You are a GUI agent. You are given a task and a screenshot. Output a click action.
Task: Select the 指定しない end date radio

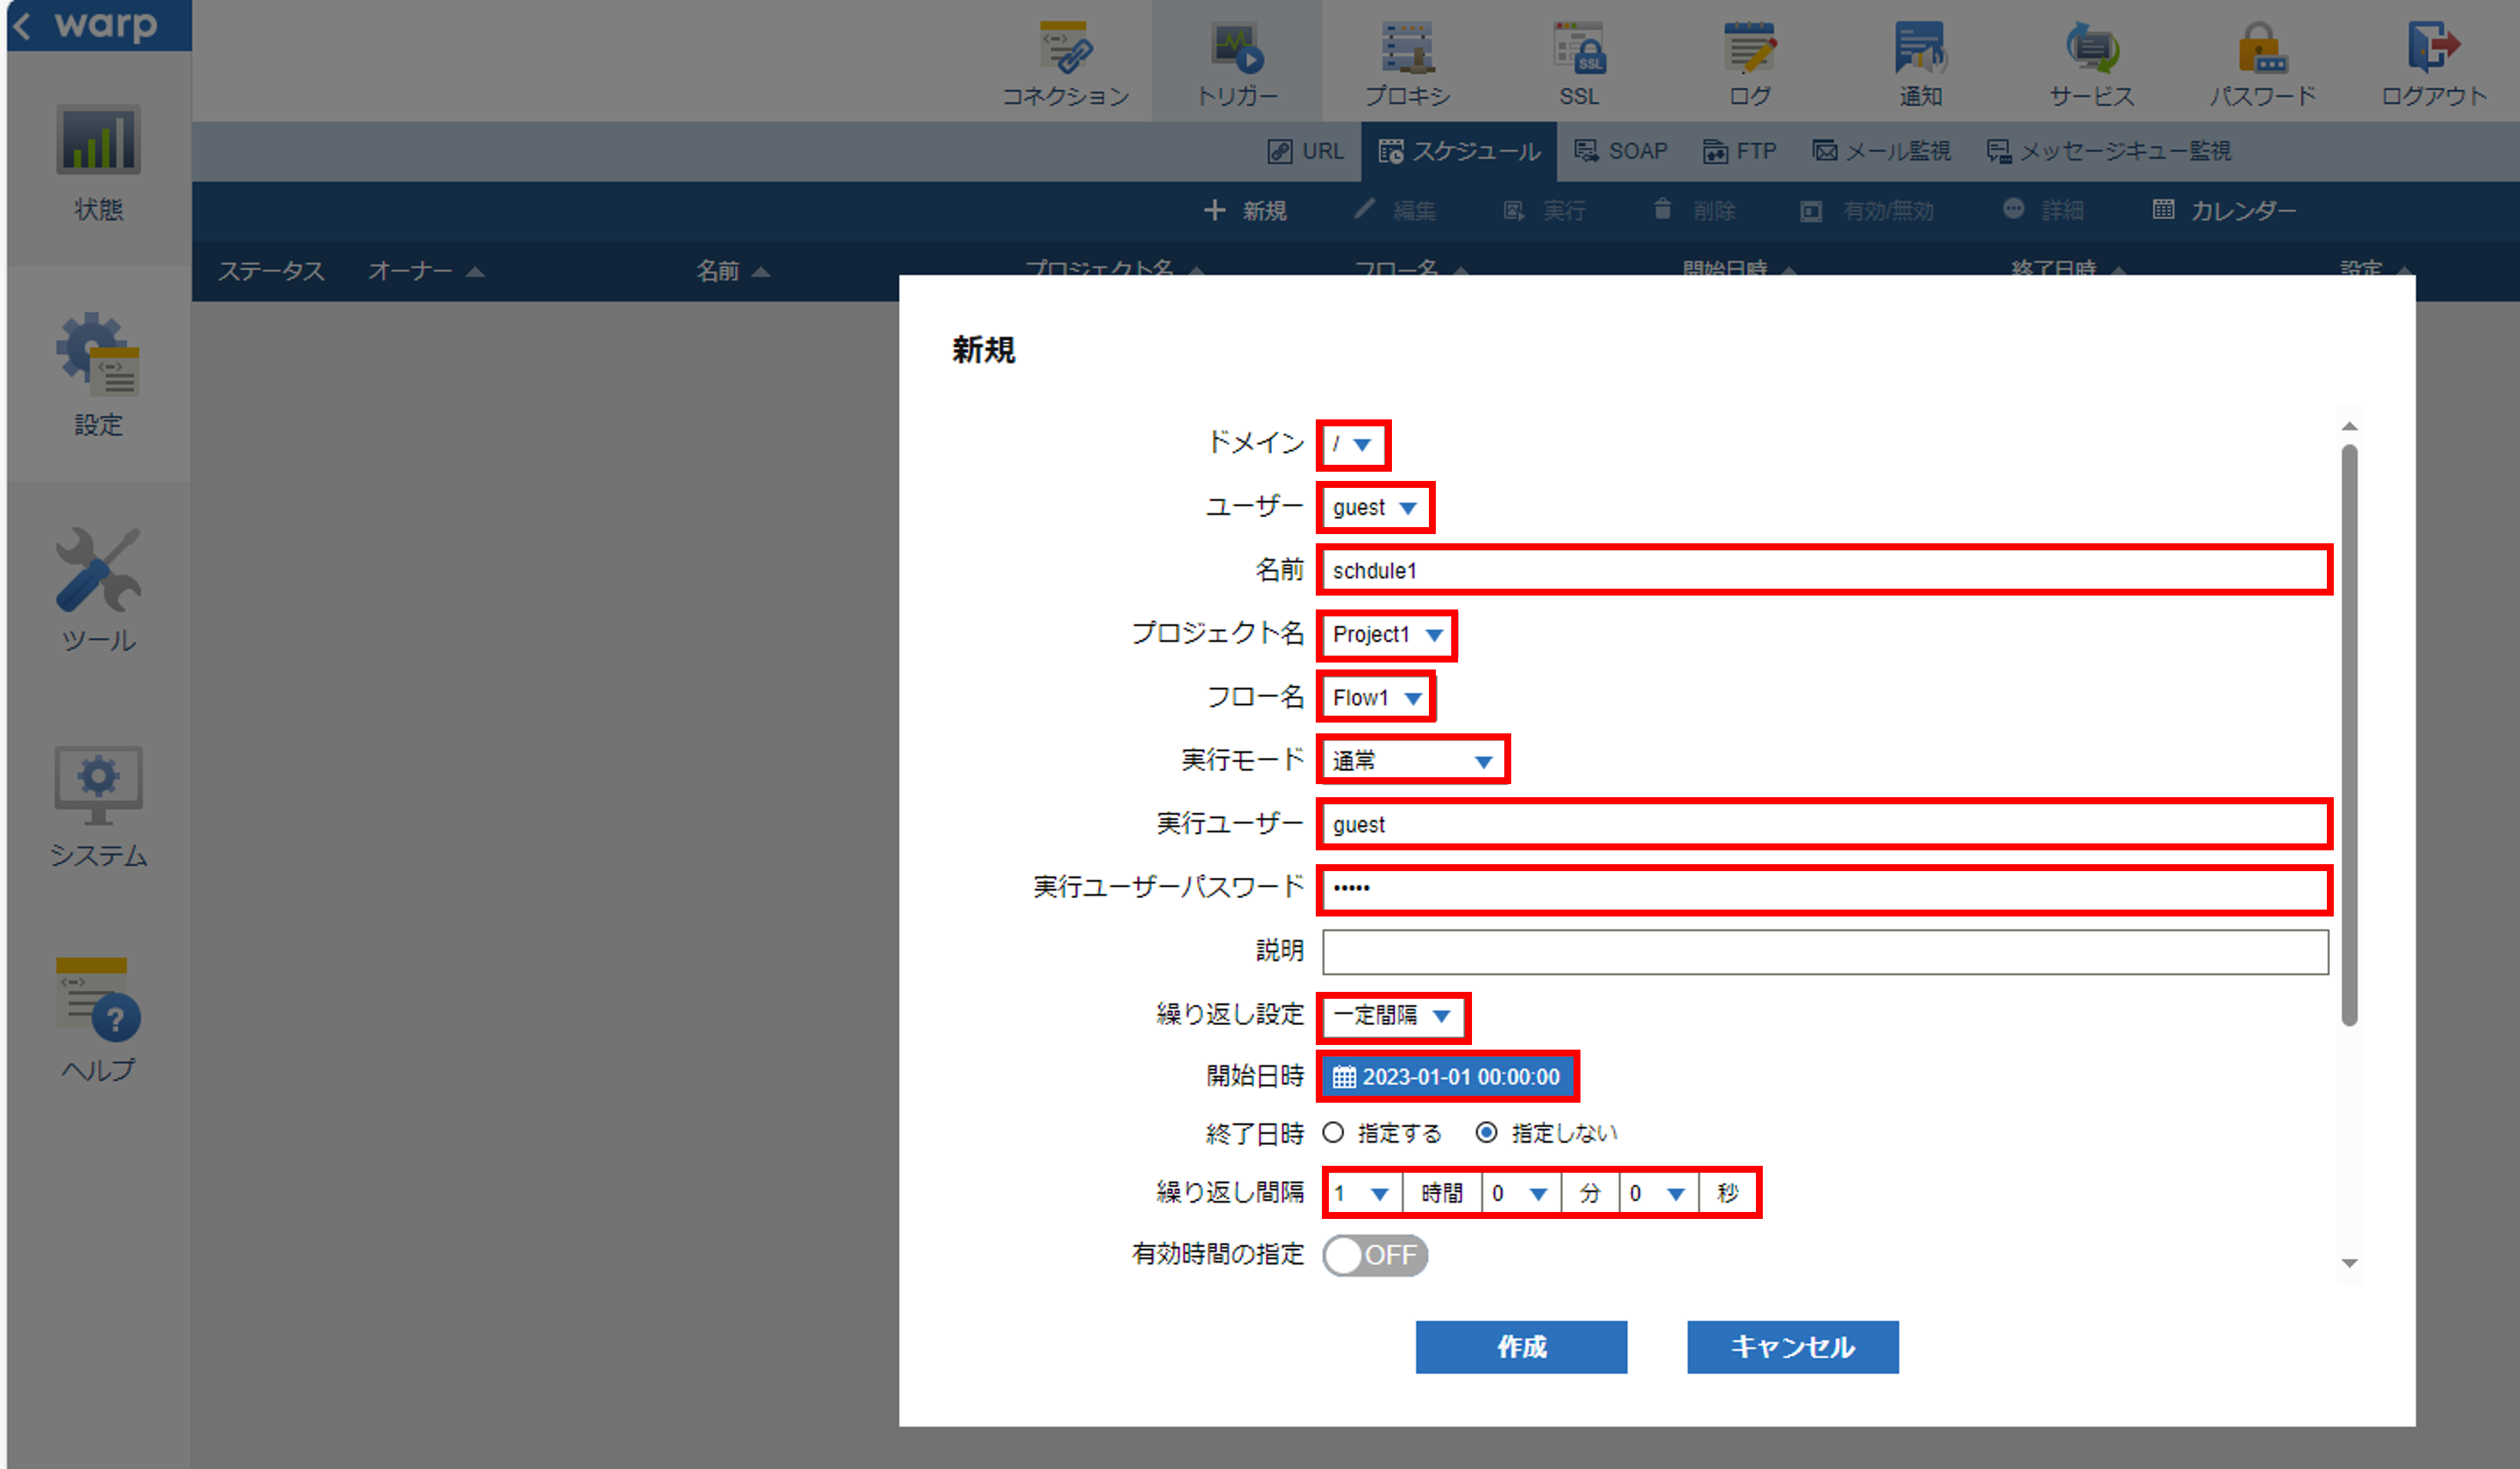[1487, 1133]
